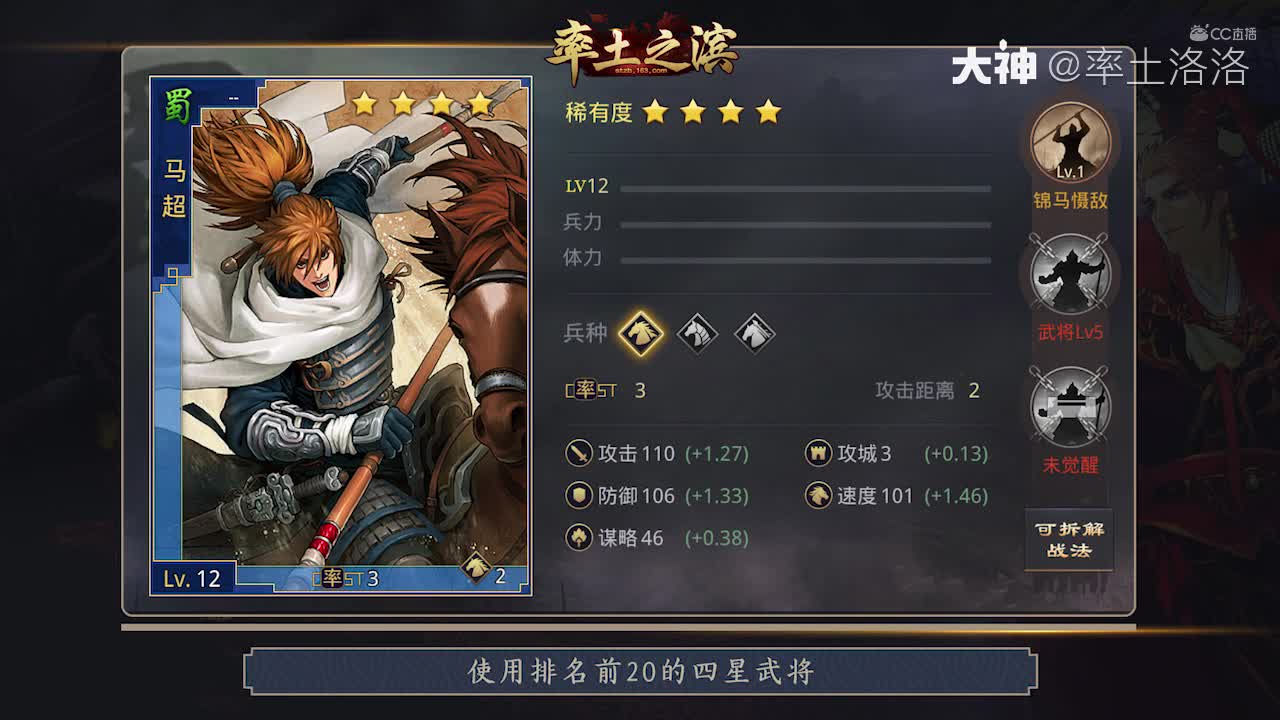
Task: Click the LV12 experience bar
Action: (x=805, y=188)
